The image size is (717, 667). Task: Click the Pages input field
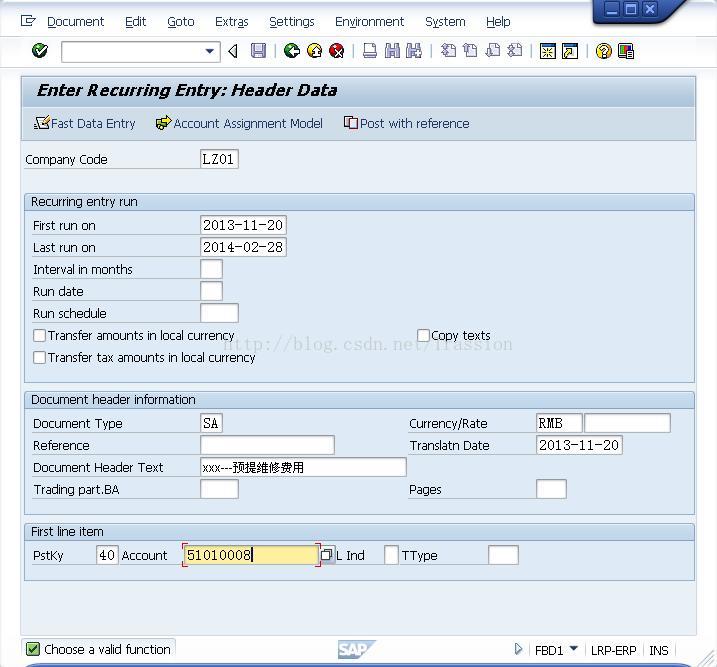pyautogui.click(x=551, y=489)
